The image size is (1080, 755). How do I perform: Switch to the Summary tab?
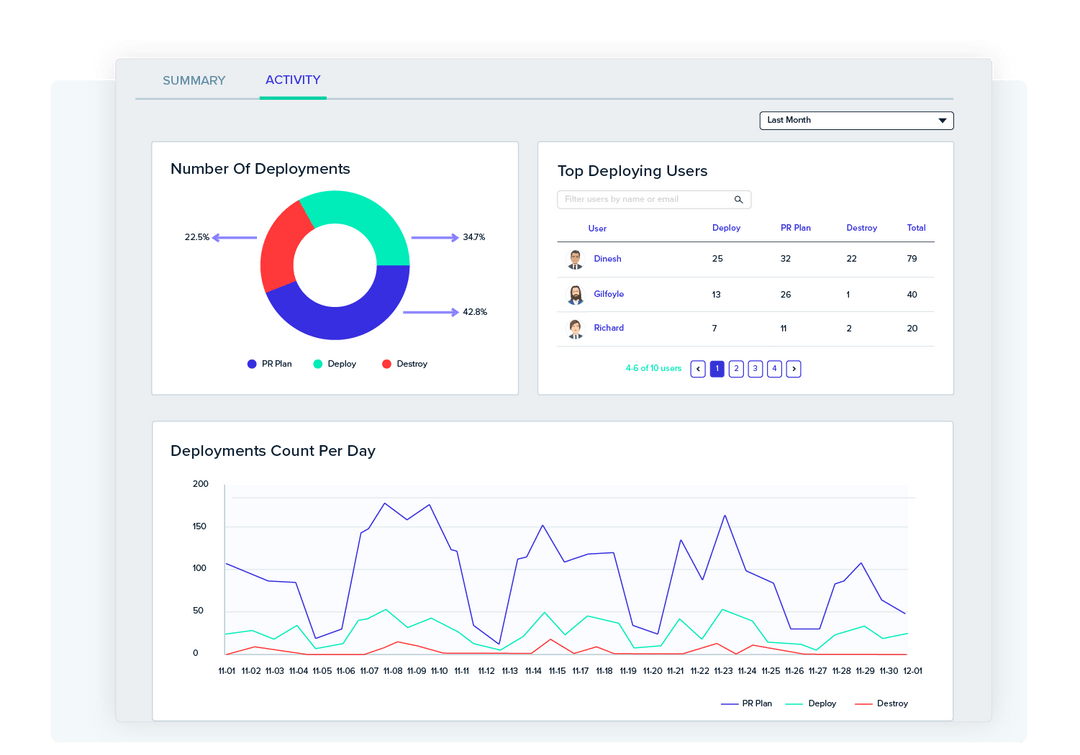pos(194,80)
